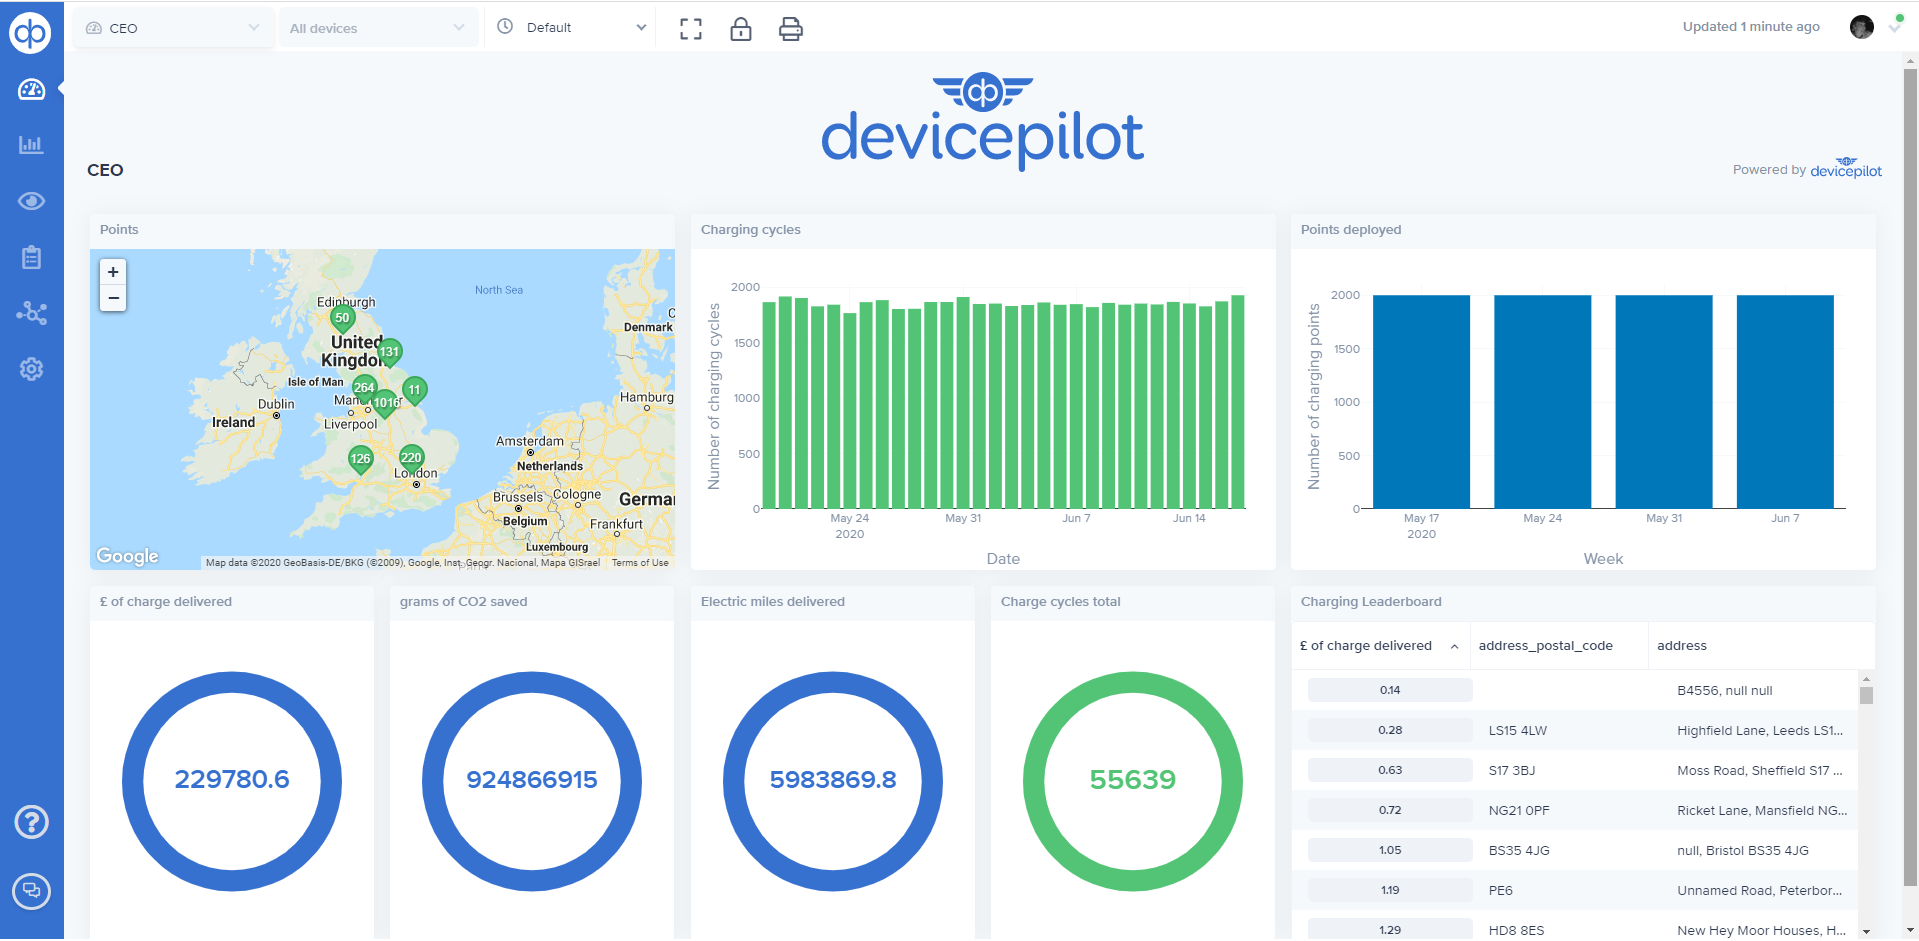The height and width of the screenshot is (941, 1919).
Task: Zoom out on the Points map
Action: pyautogui.click(x=113, y=298)
